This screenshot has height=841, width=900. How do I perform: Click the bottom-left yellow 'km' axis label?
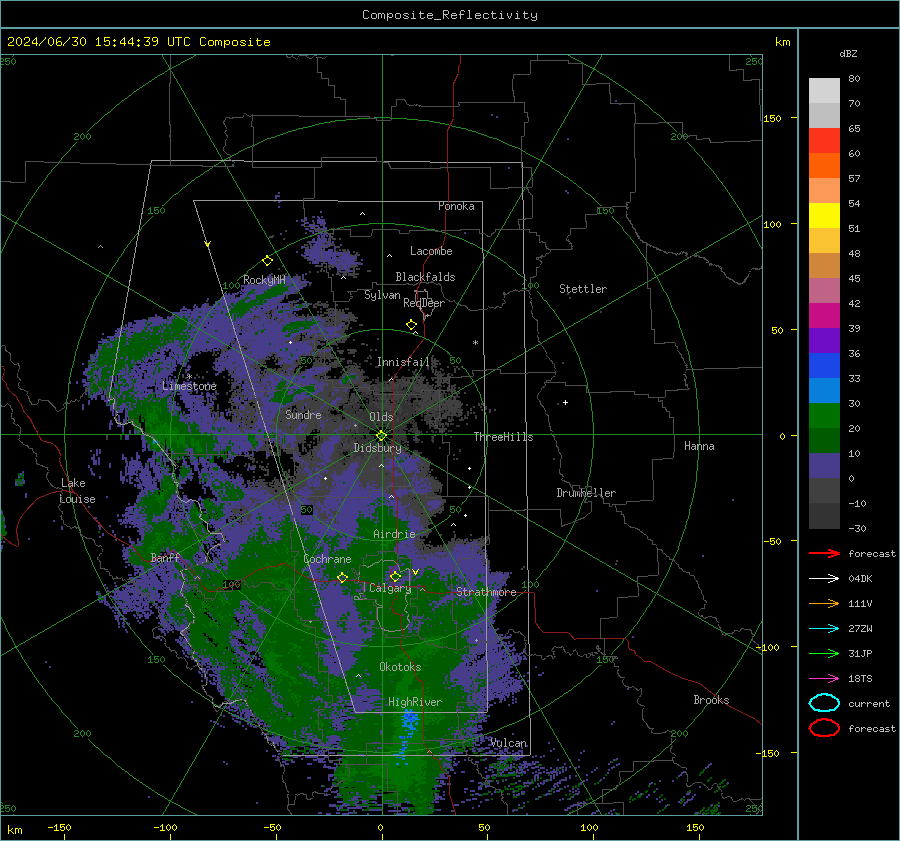tap(14, 830)
